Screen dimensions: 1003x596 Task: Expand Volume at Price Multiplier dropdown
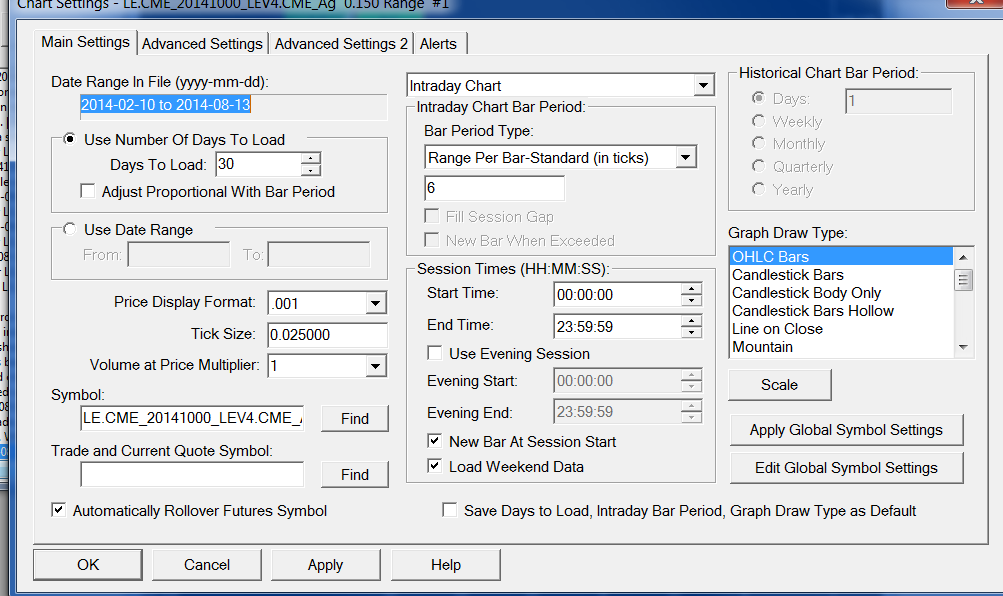(375, 367)
